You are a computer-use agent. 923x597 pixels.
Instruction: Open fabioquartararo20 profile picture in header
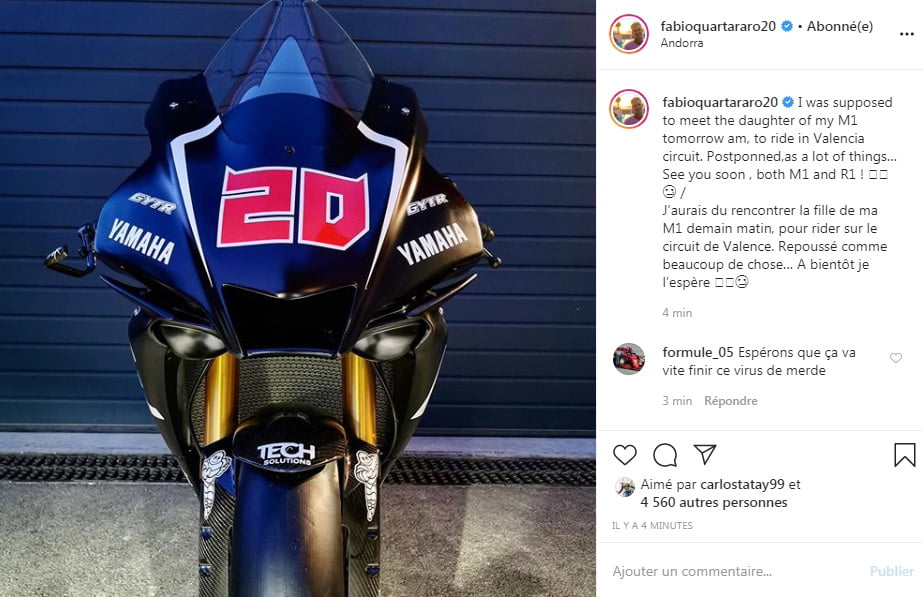[629, 34]
